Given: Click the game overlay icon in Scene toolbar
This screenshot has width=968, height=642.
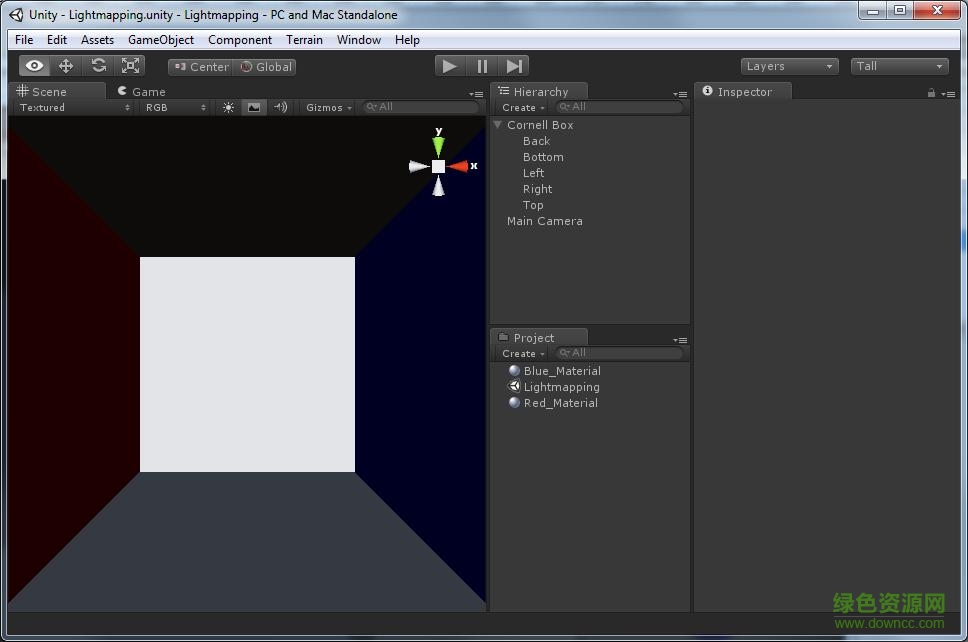Looking at the screenshot, I should coord(255,107).
